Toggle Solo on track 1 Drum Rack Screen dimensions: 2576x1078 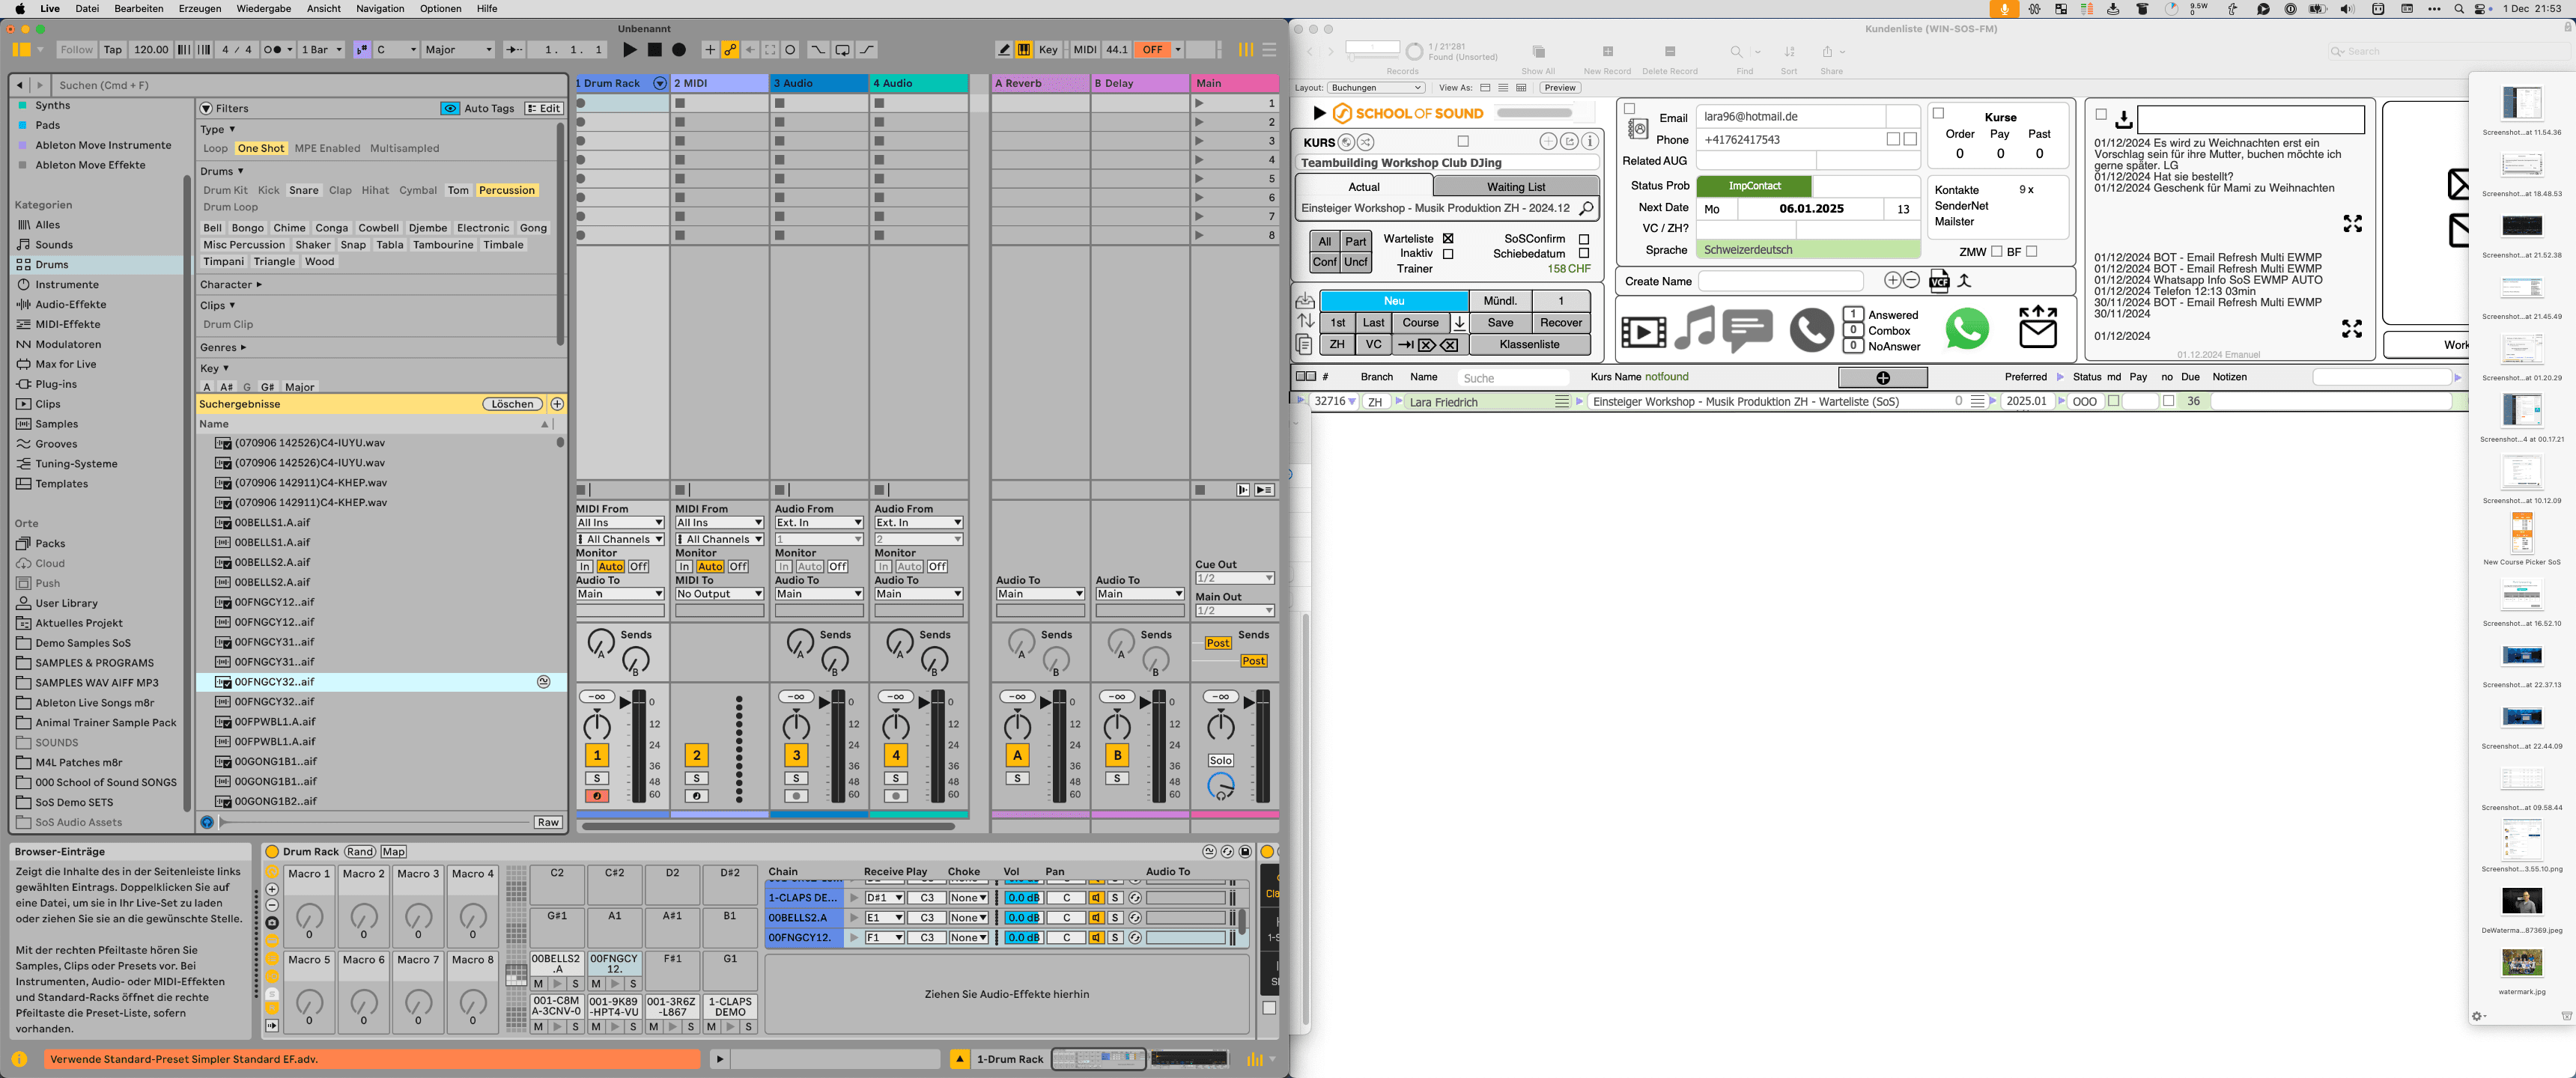pyautogui.click(x=597, y=778)
